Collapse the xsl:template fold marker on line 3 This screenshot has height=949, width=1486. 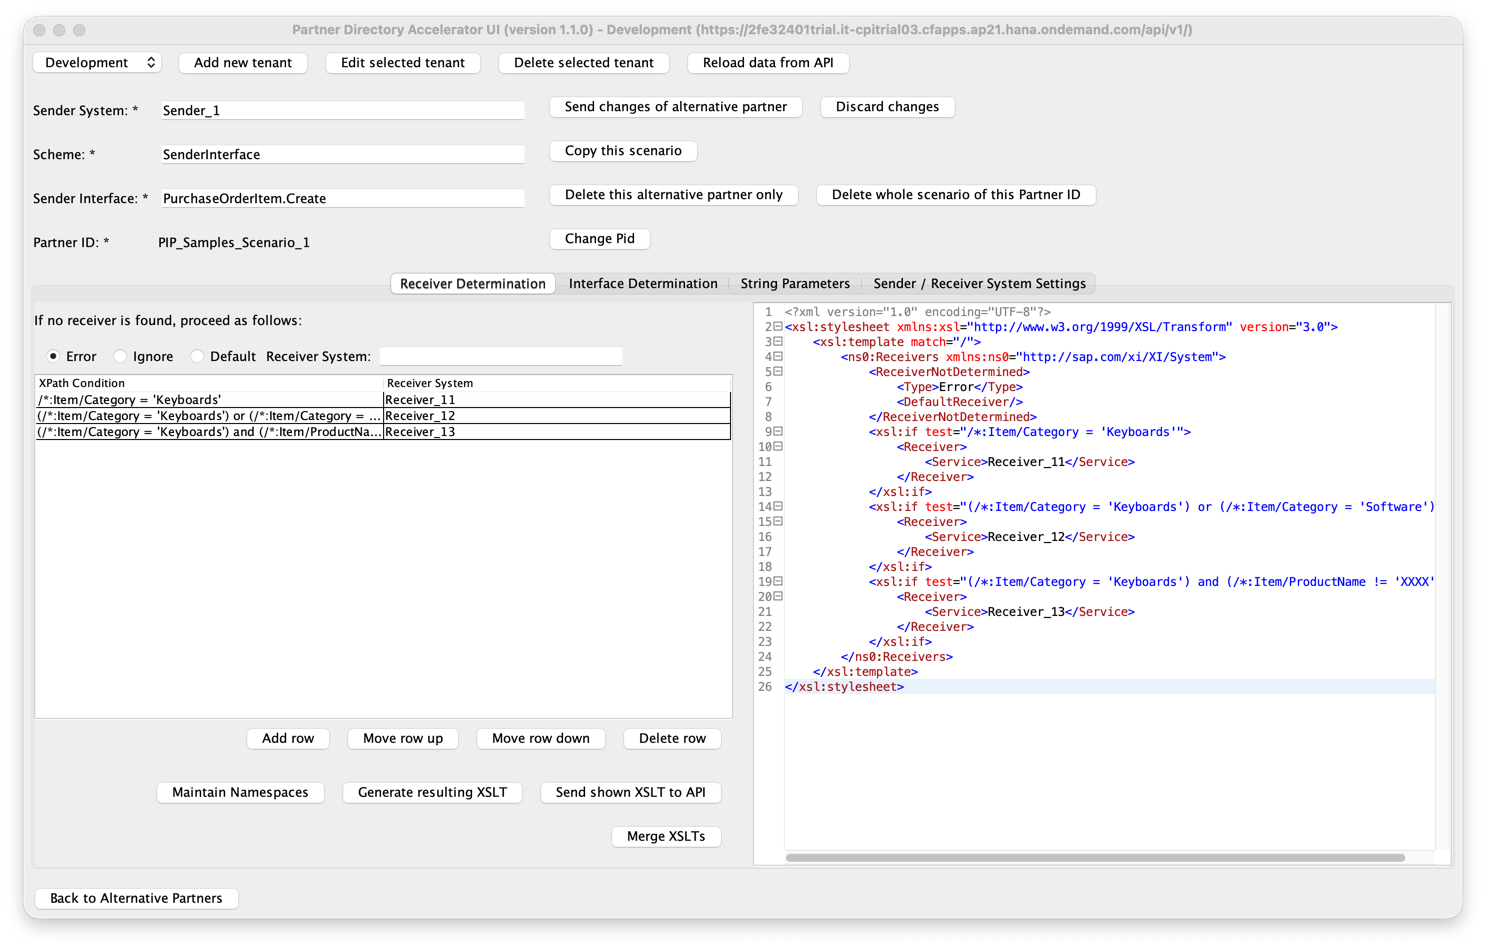[x=778, y=342]
